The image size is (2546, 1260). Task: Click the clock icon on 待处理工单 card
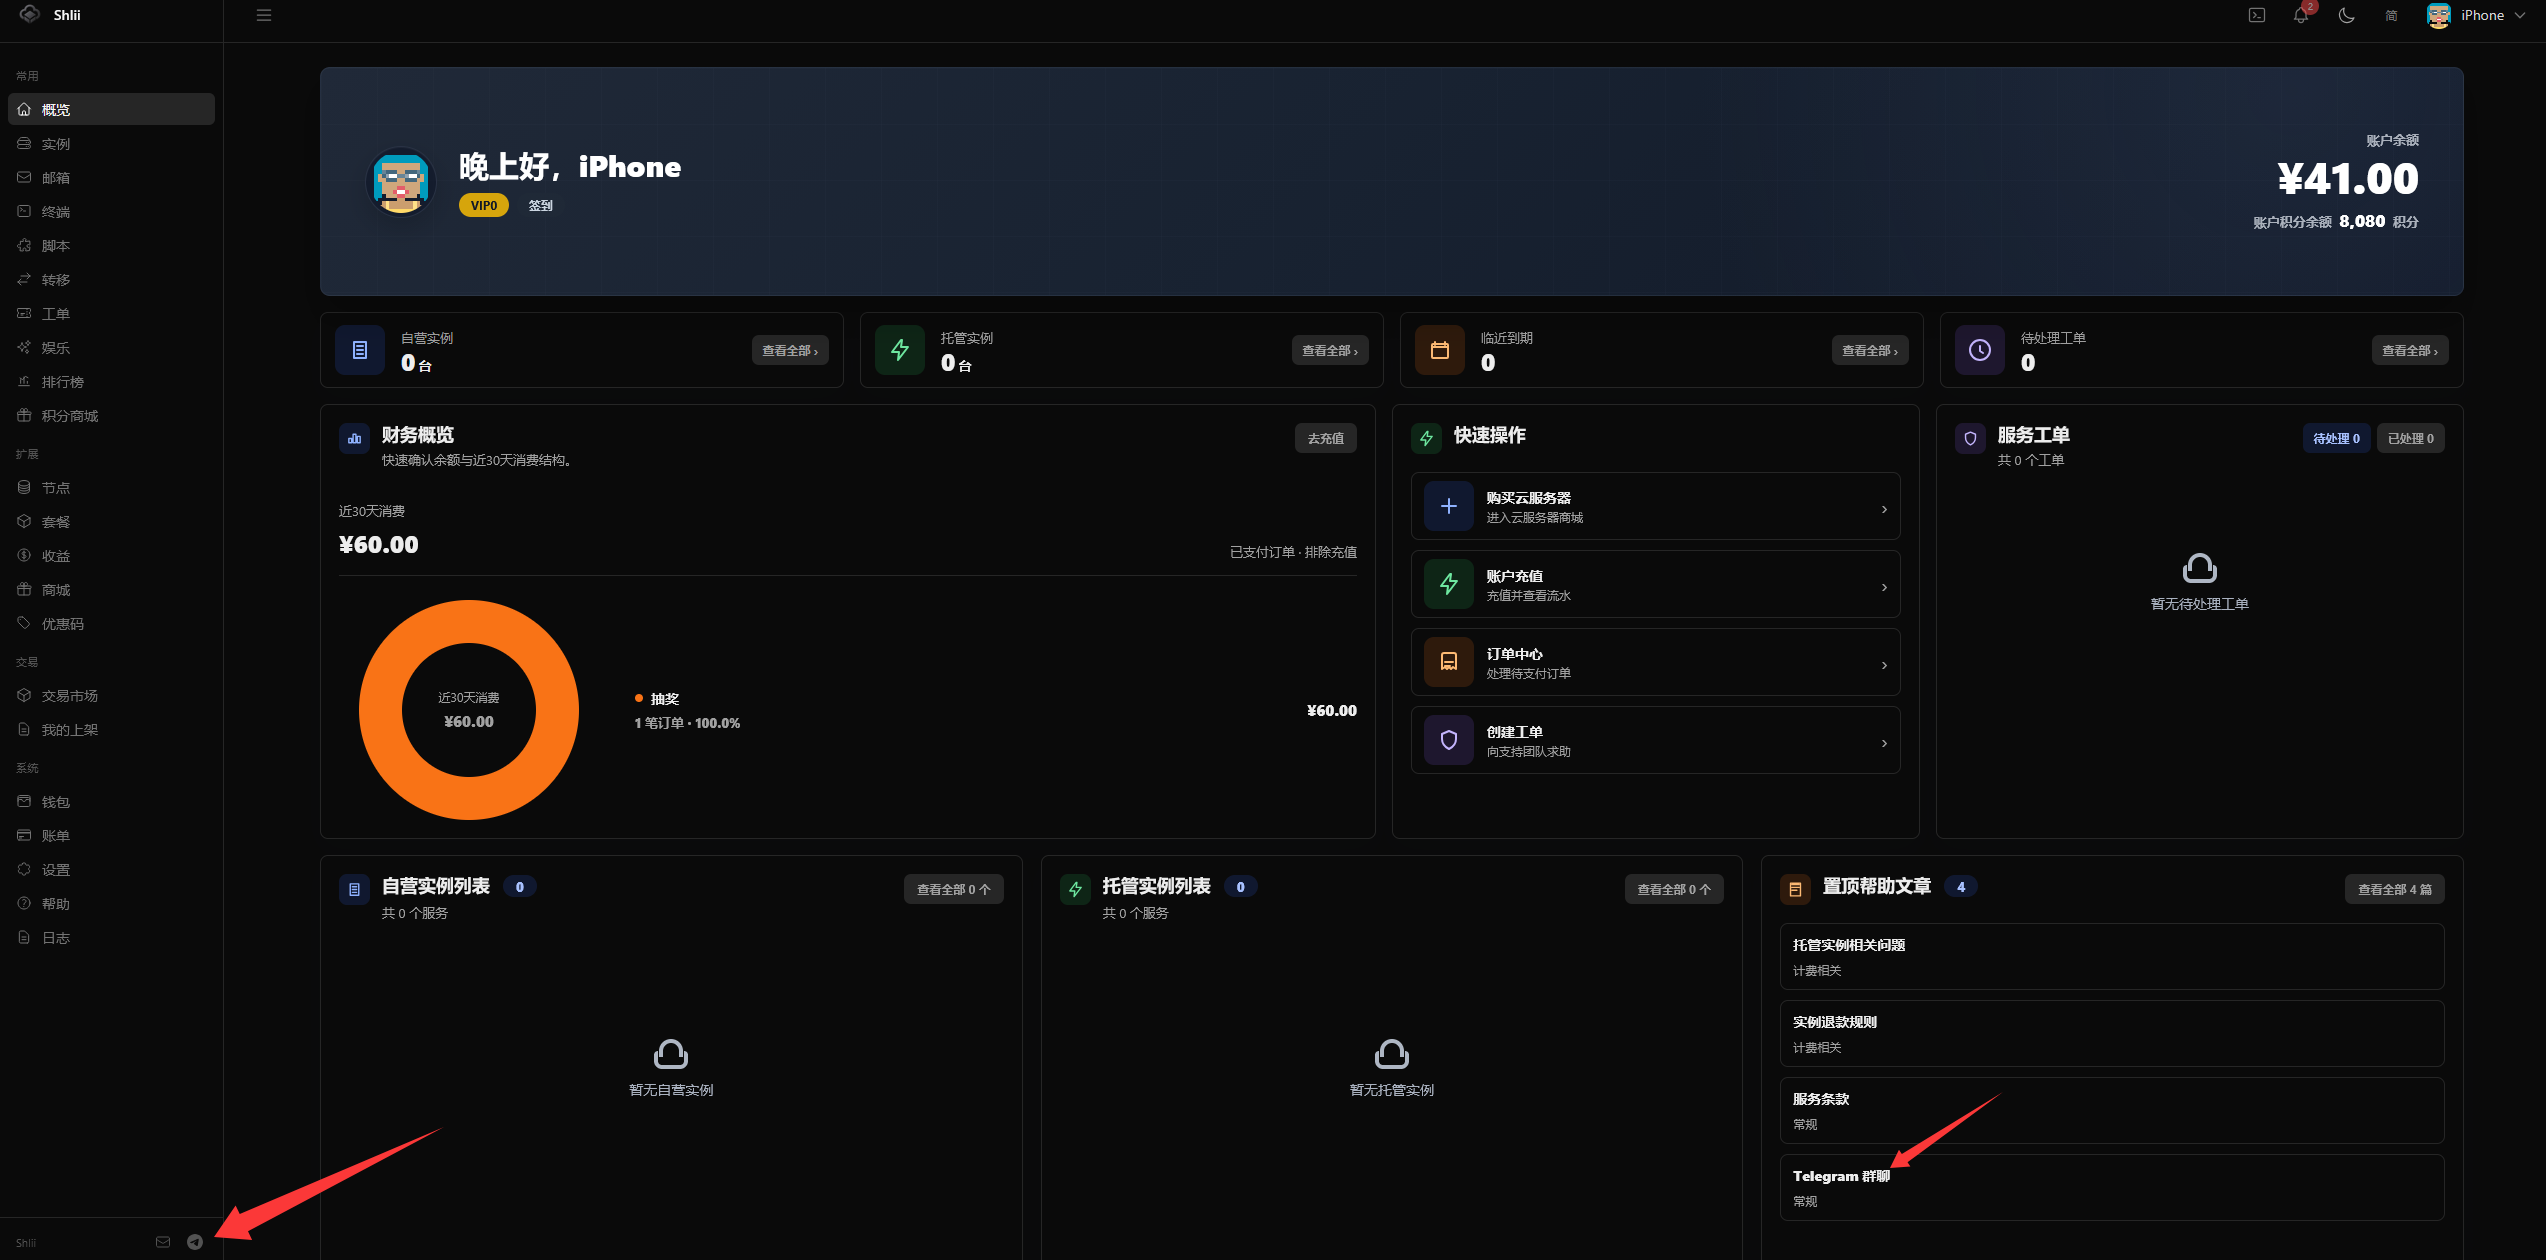1980,350
